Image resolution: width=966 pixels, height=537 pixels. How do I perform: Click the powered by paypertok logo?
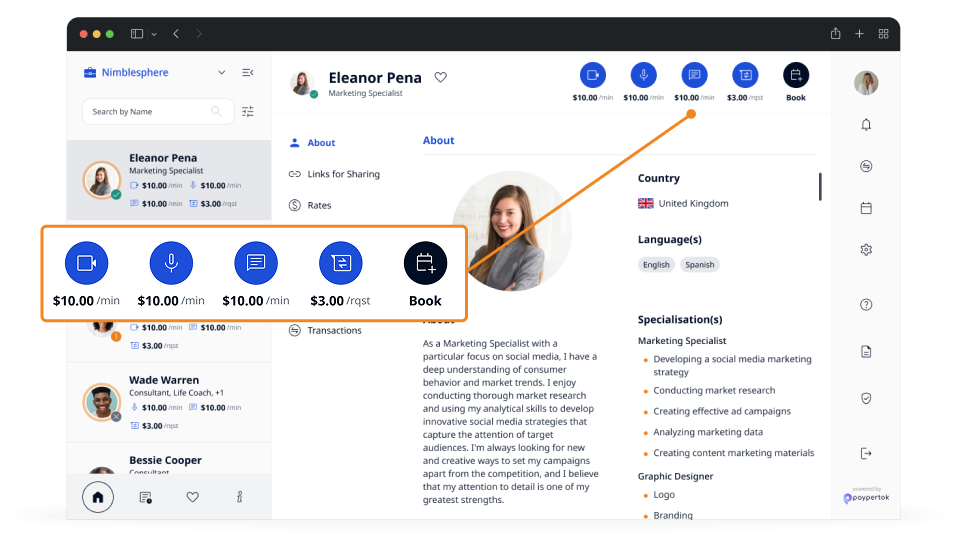(x=866, y=495)
